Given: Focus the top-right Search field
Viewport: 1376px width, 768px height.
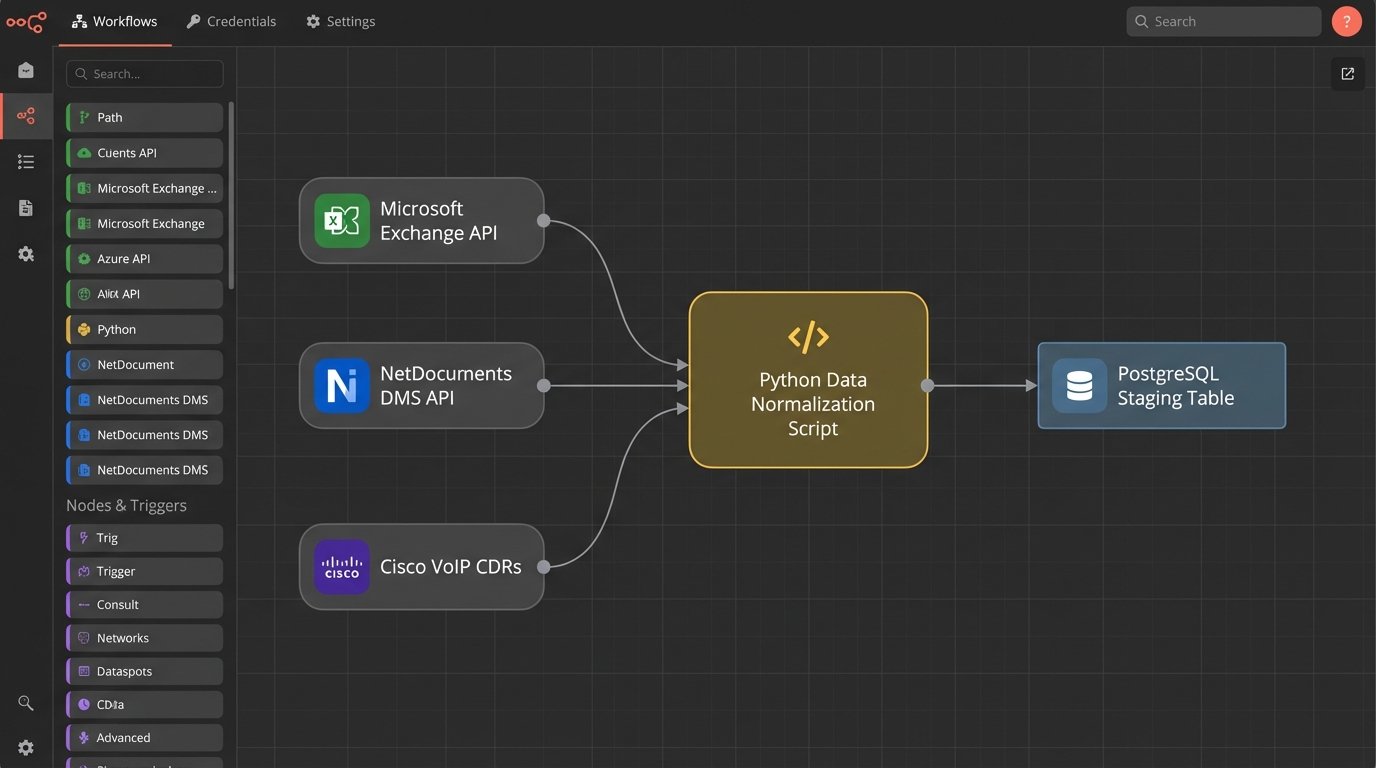Looking at the screenshot, I should (1223, 21).
